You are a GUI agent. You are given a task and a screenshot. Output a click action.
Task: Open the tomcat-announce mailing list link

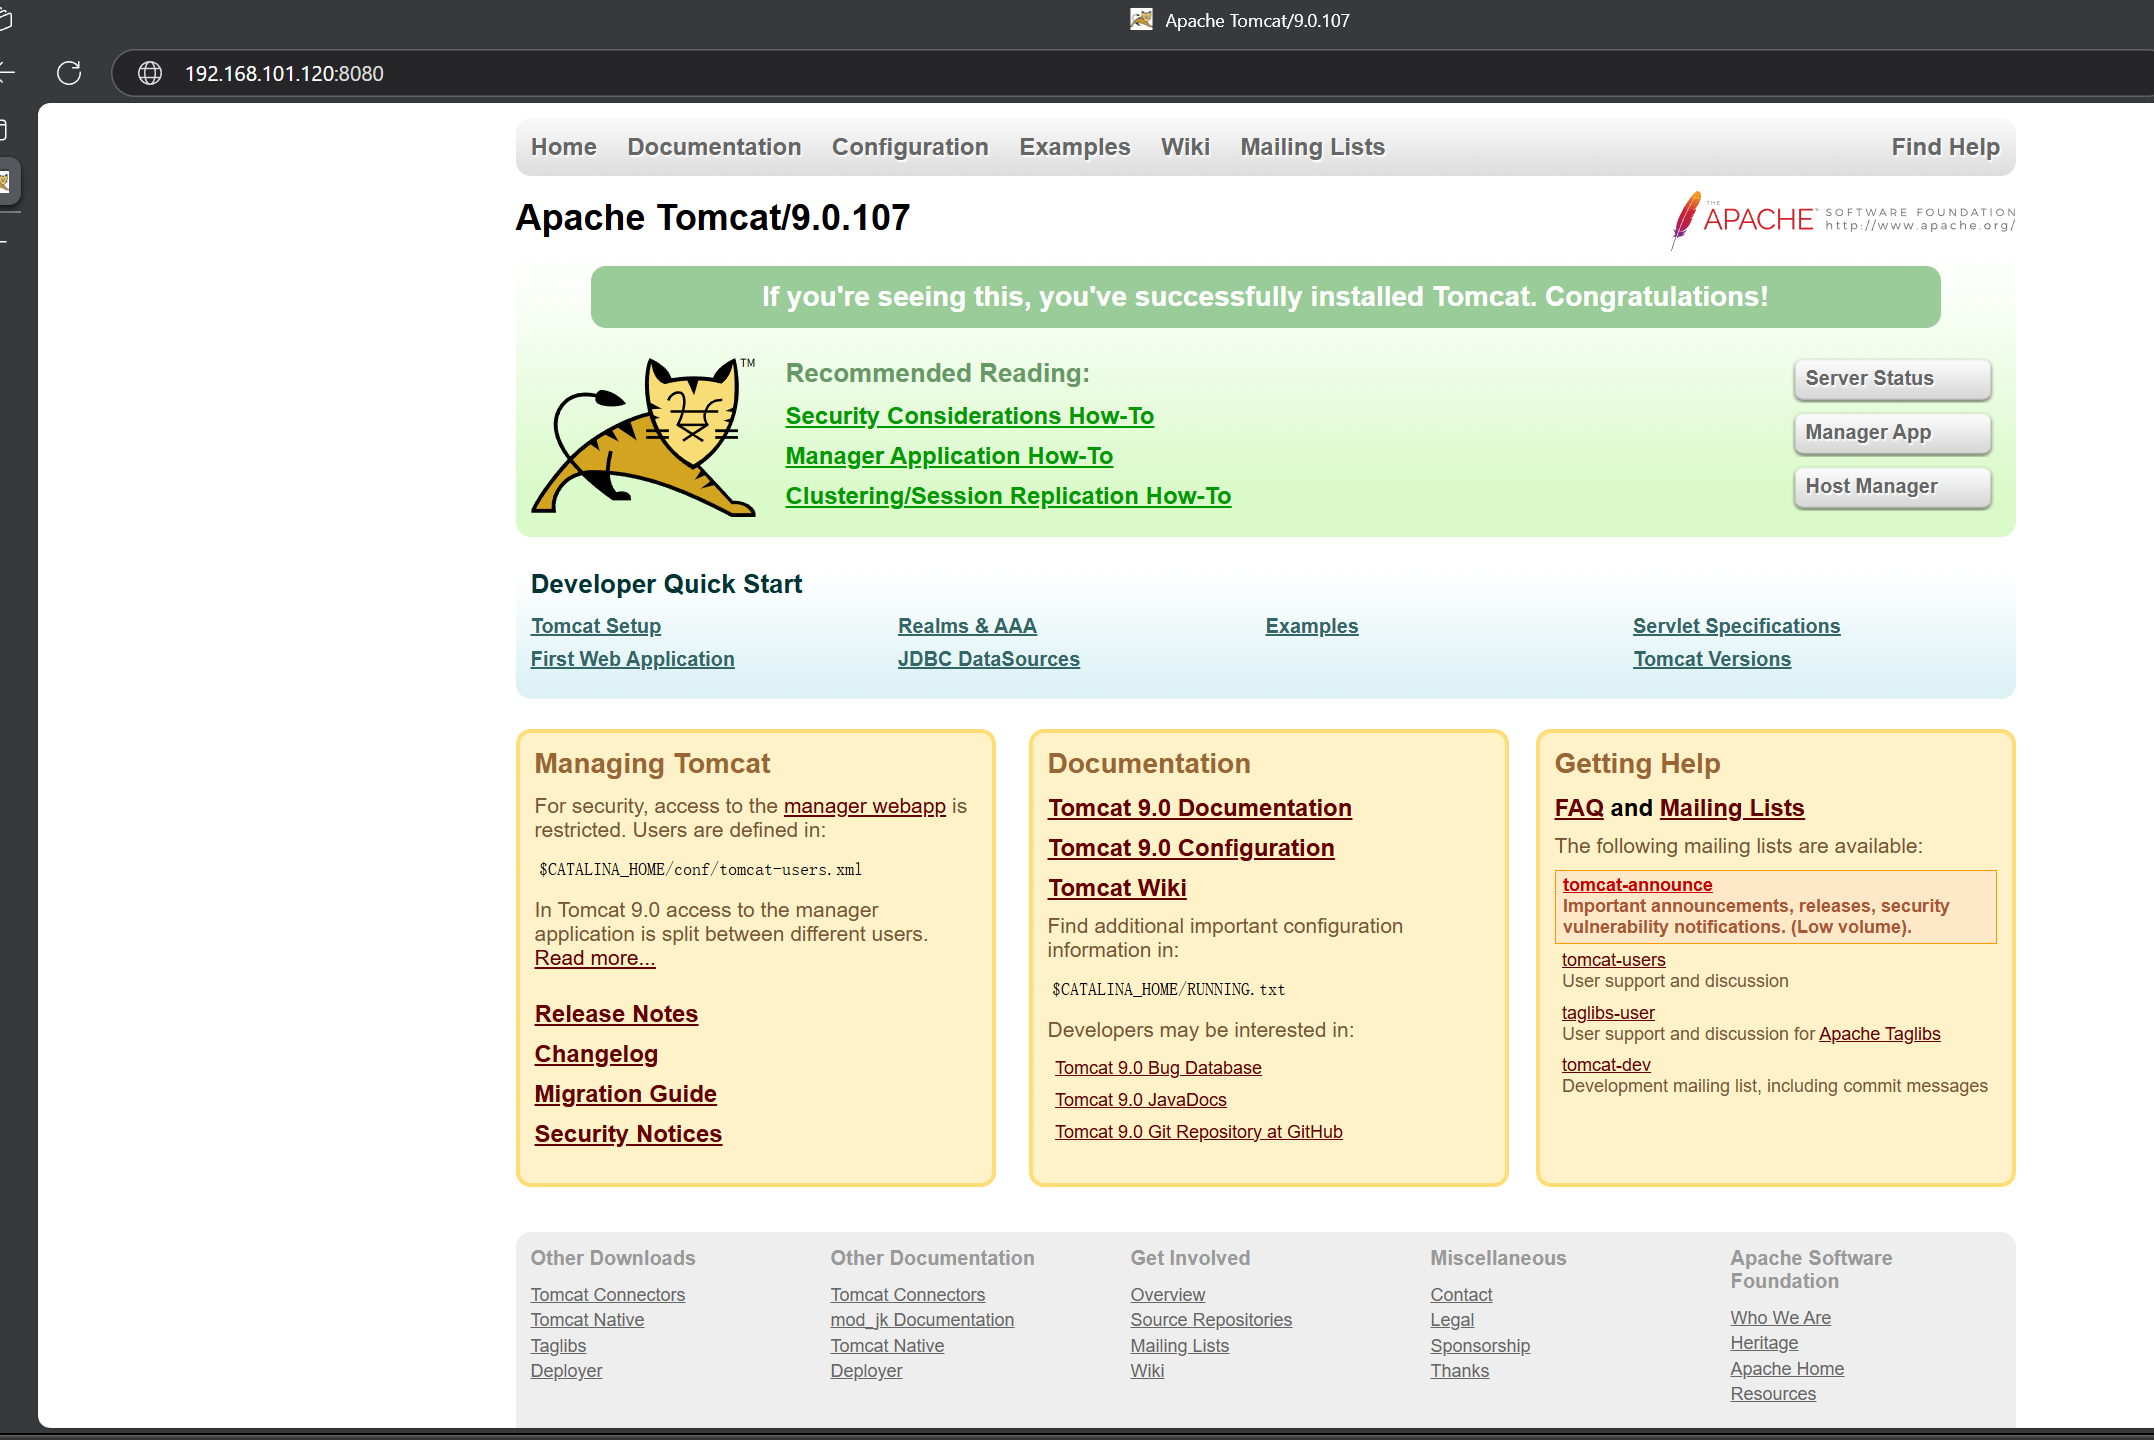(1637, 885)
